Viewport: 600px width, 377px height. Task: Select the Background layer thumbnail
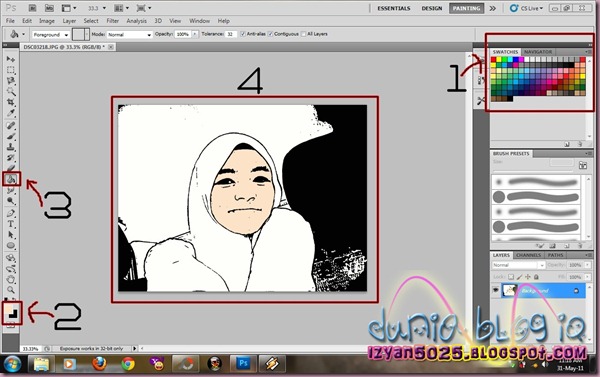click(510, 291)
